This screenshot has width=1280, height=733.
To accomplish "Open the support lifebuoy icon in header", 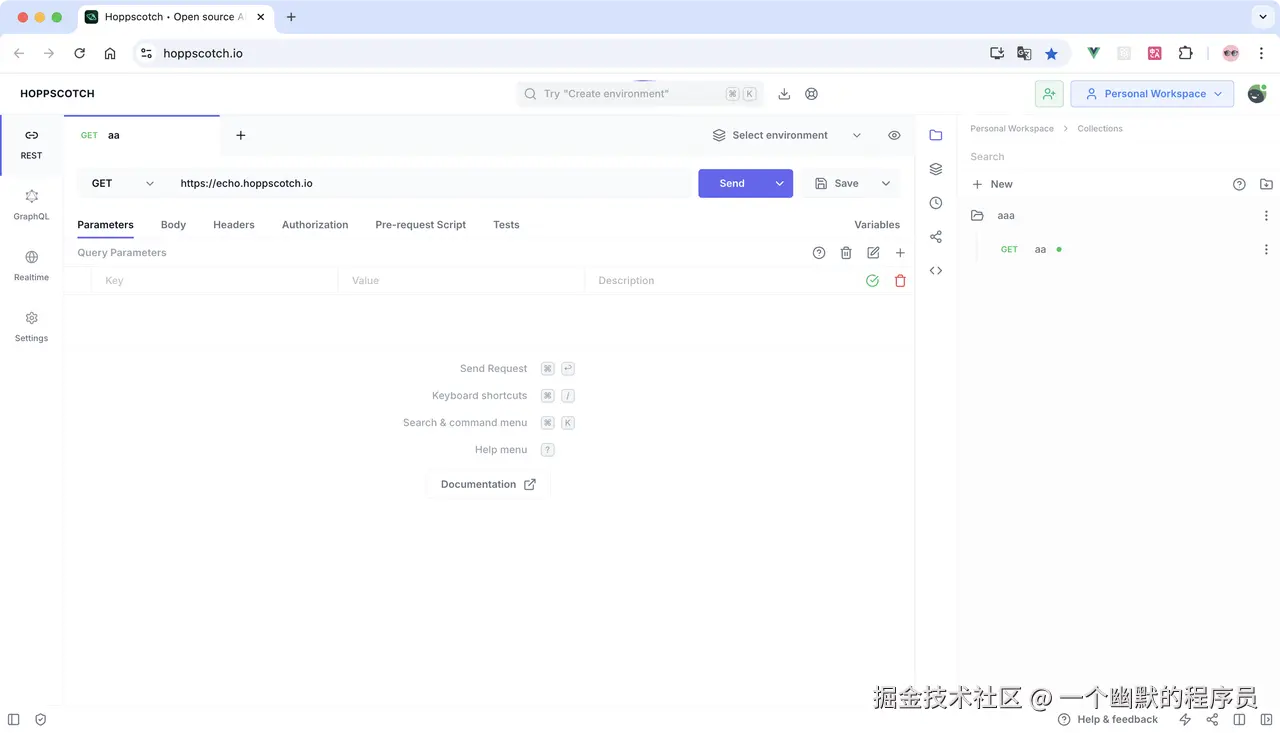I will [812, 94].
